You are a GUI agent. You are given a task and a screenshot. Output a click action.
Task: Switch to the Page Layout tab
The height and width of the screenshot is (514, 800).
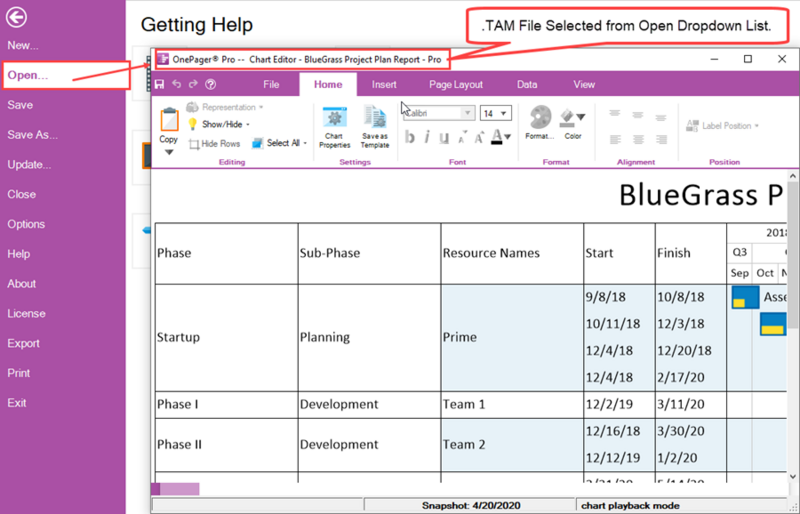pos(456,85)
